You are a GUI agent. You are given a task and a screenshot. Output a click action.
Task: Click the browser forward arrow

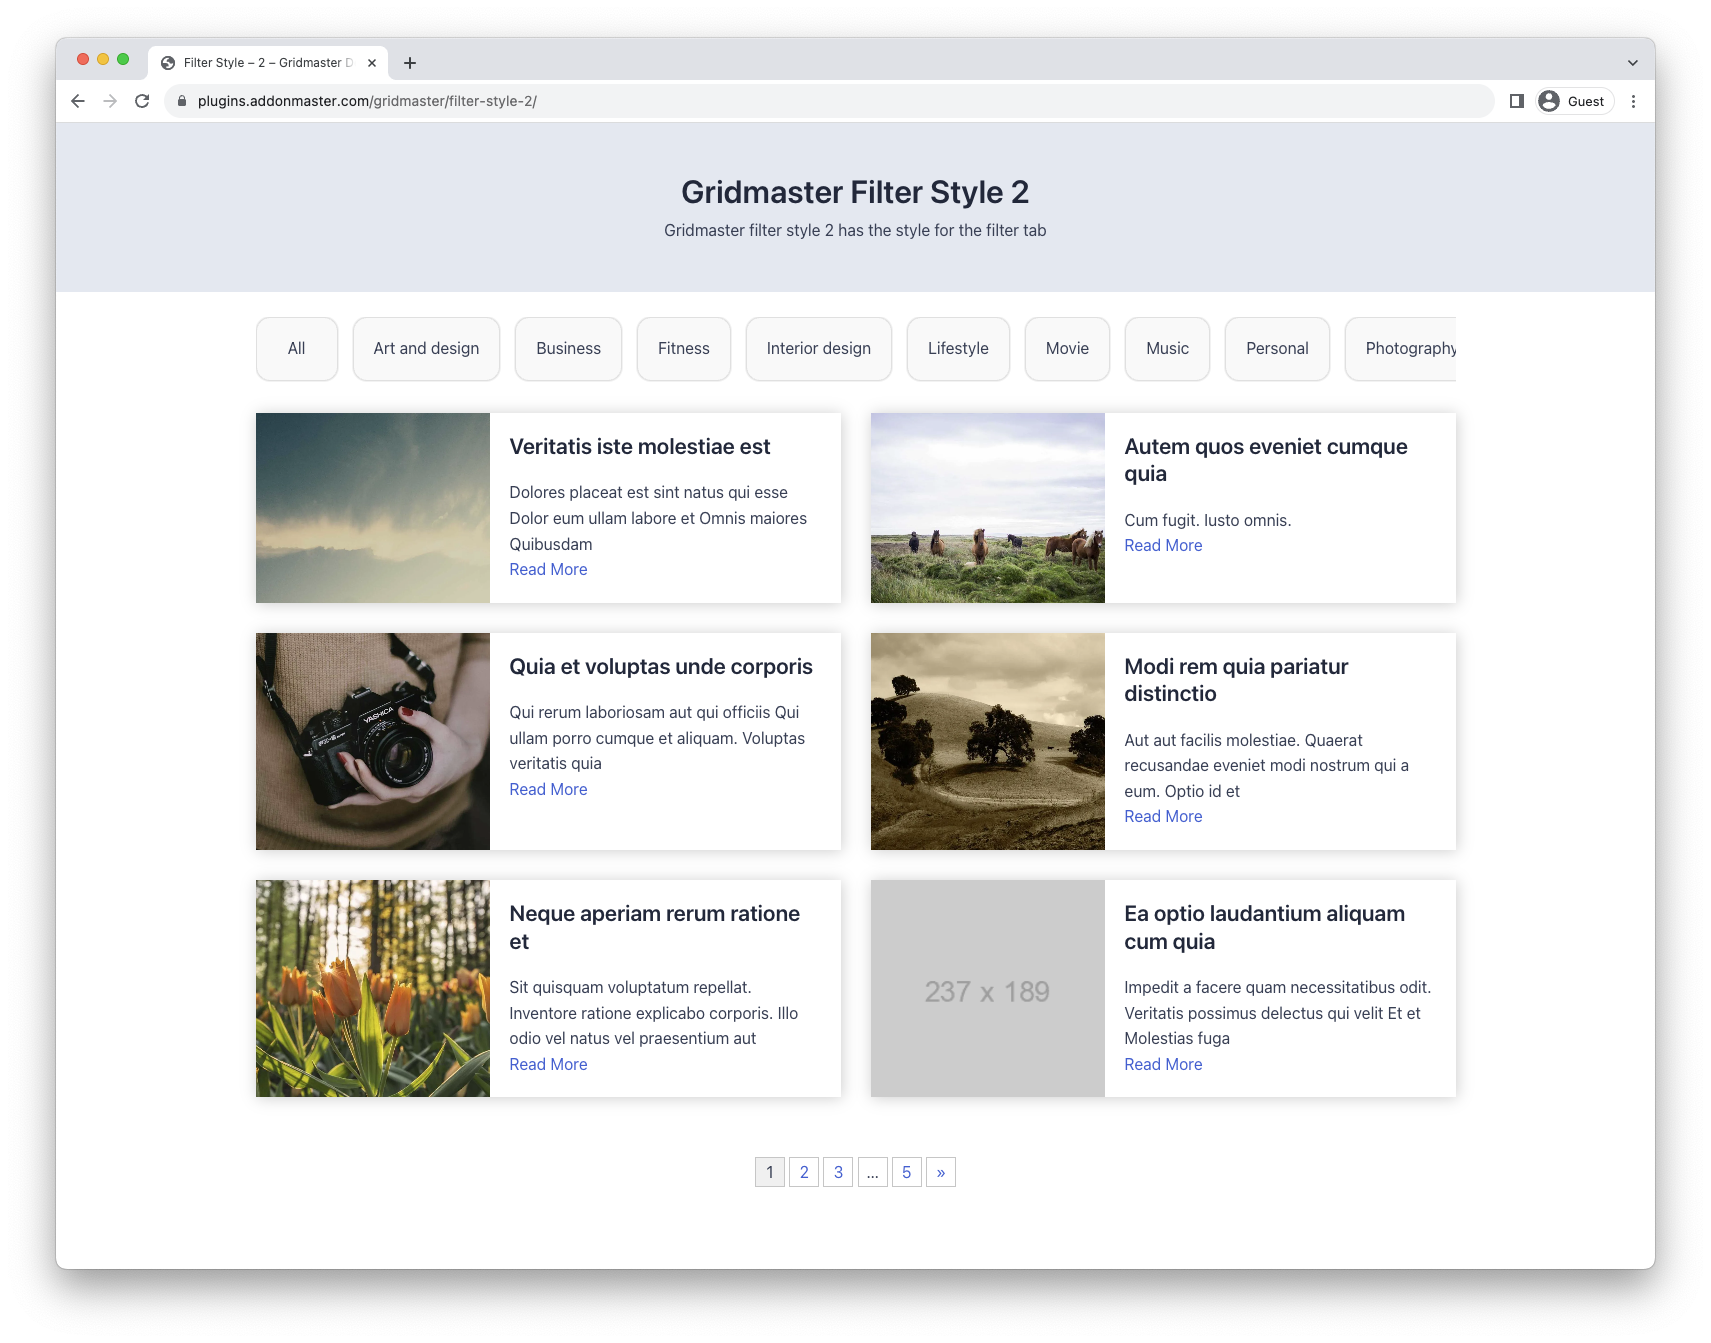110,101
